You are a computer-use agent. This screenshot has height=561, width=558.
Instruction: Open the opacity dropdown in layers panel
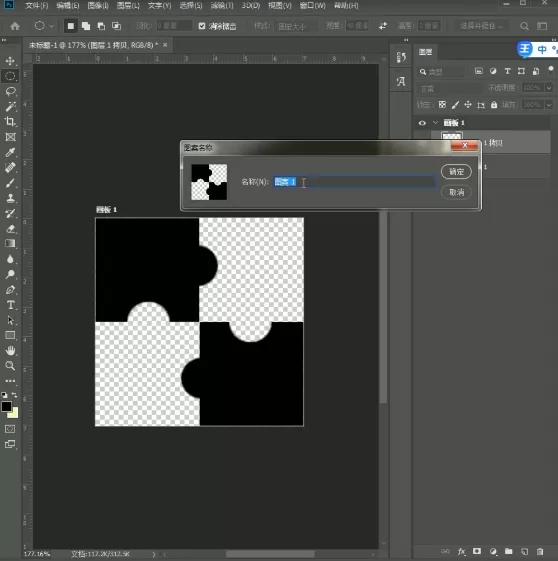pos(549,87)
